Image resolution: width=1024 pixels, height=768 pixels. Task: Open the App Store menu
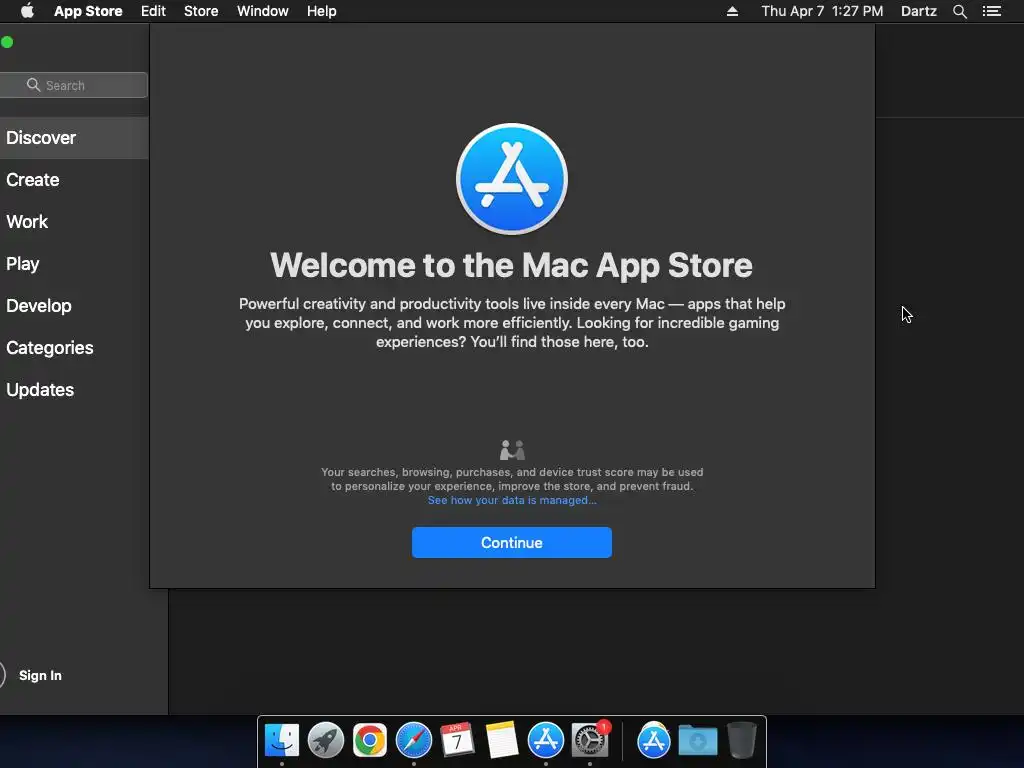click(88, 11)
